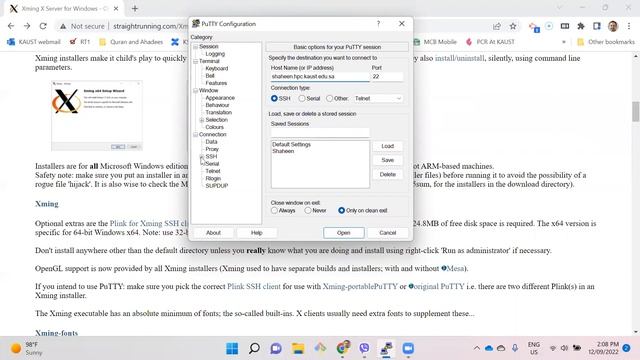Select the Serial connection type radio
640x360 pixels.
[x=302, y=98]
